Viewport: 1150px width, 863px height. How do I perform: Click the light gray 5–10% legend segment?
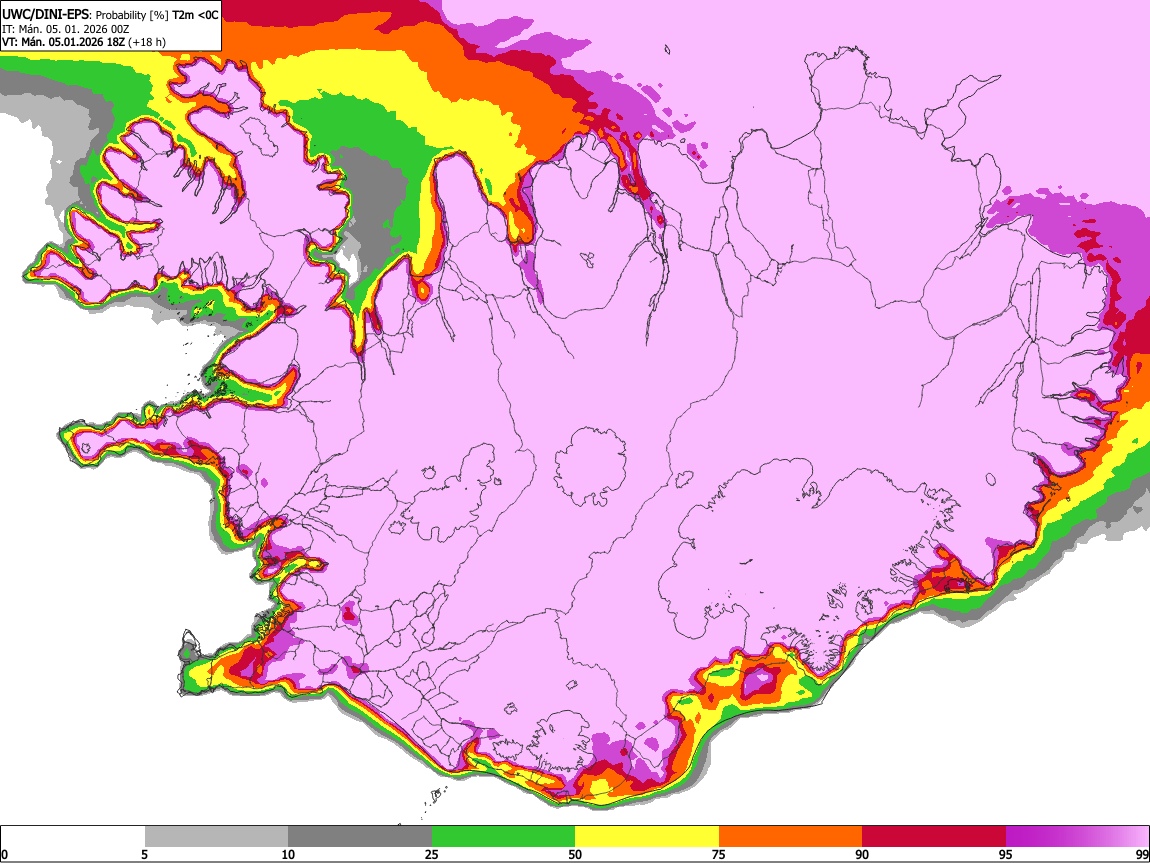coord(216,837)
